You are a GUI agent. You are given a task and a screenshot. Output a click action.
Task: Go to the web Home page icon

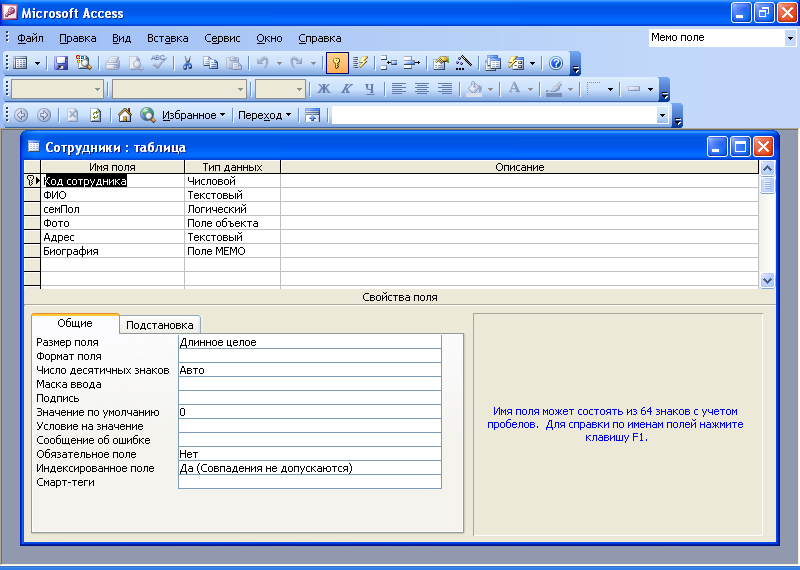tap(124, 115)
